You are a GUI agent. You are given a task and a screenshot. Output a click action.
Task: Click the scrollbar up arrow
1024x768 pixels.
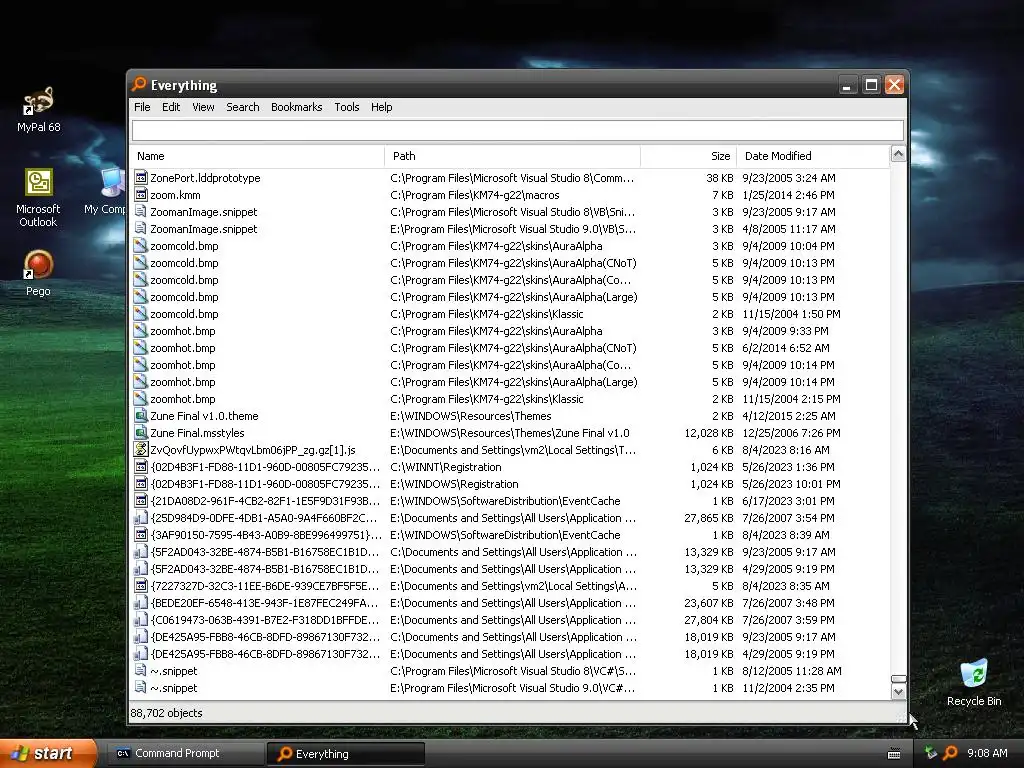pyautogui.click(x=899, y=155)
